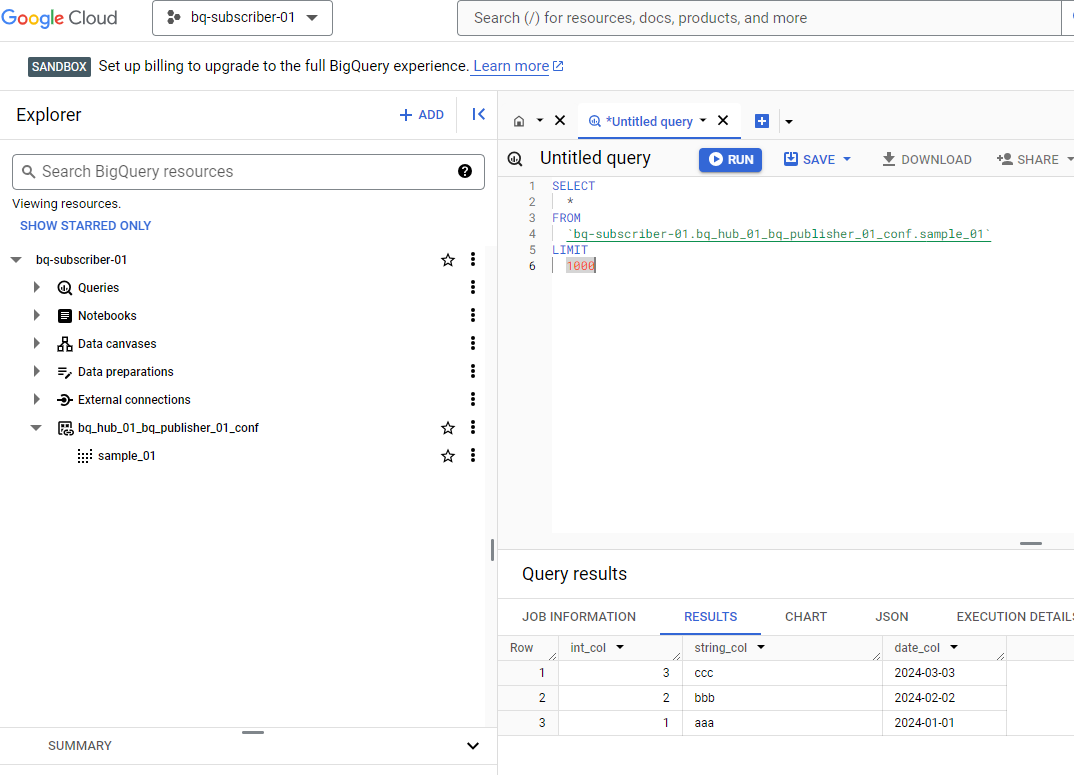Focus the top resource search bar

[759, 18]
